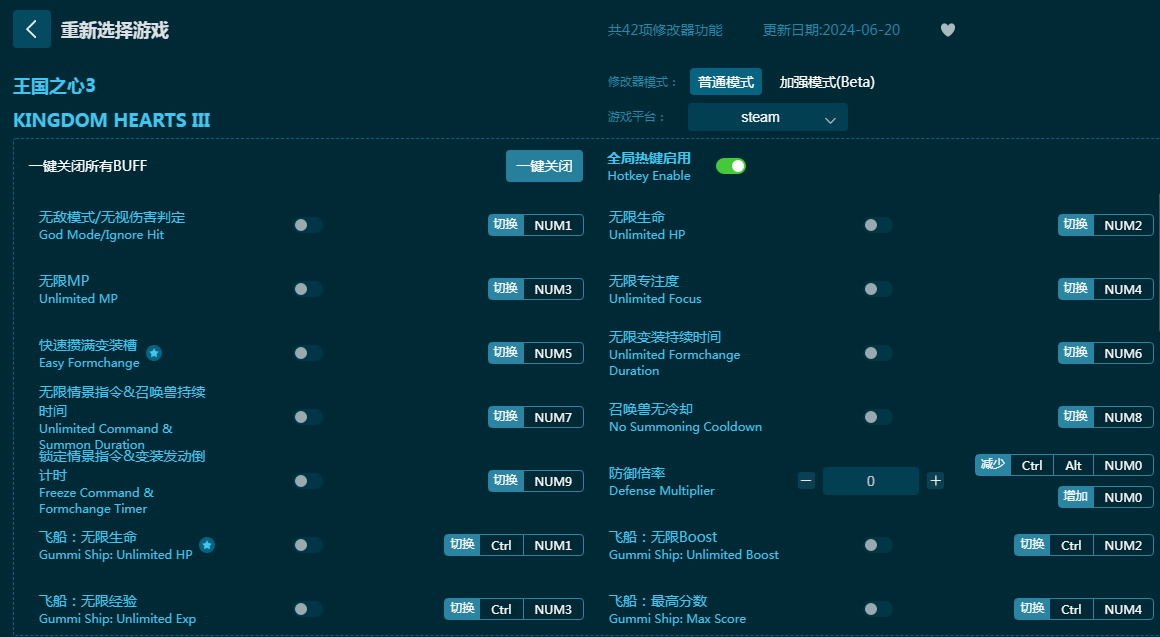
Task: Click 切换 hotkey button for NUM1 God Mode
Action: (x=506, y=225)
